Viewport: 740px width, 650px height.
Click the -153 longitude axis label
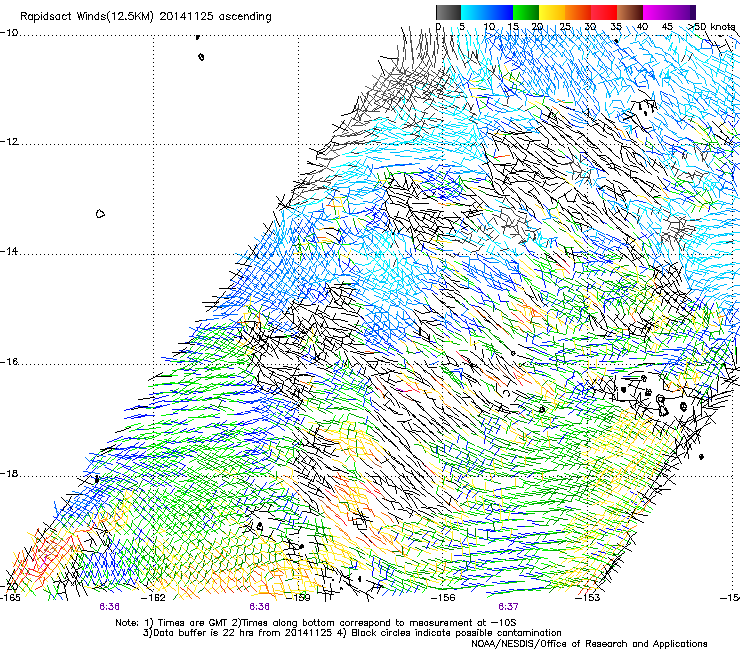(588, 597)
